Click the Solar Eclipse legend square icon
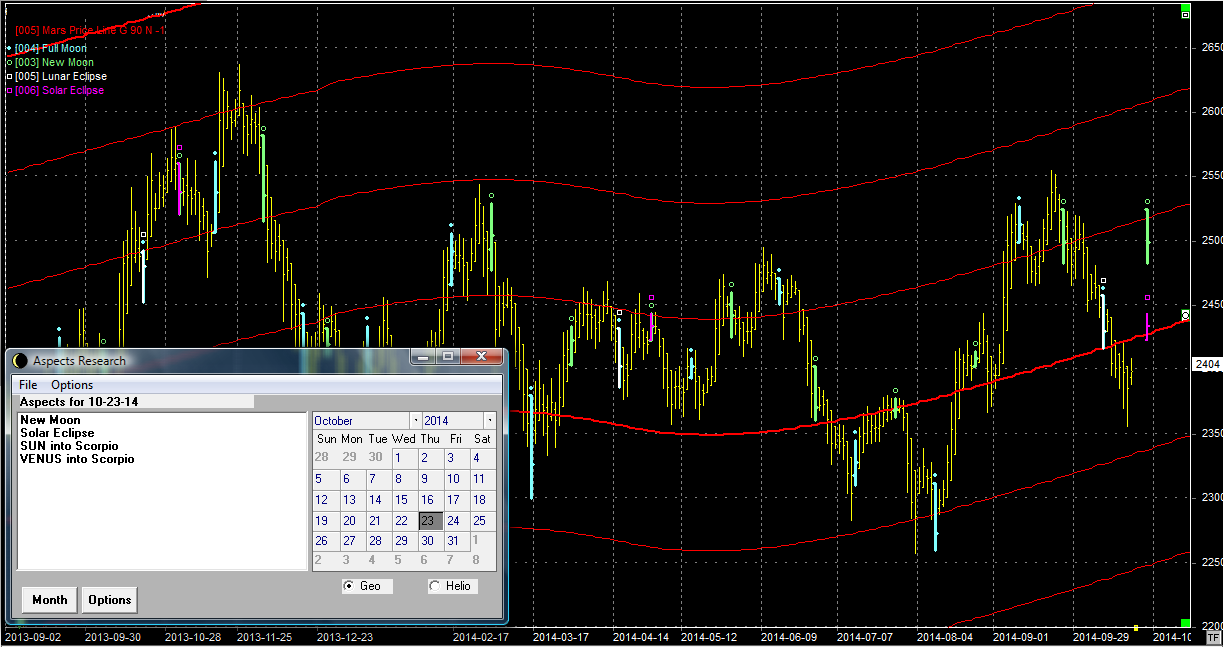 tap(9, 90)
